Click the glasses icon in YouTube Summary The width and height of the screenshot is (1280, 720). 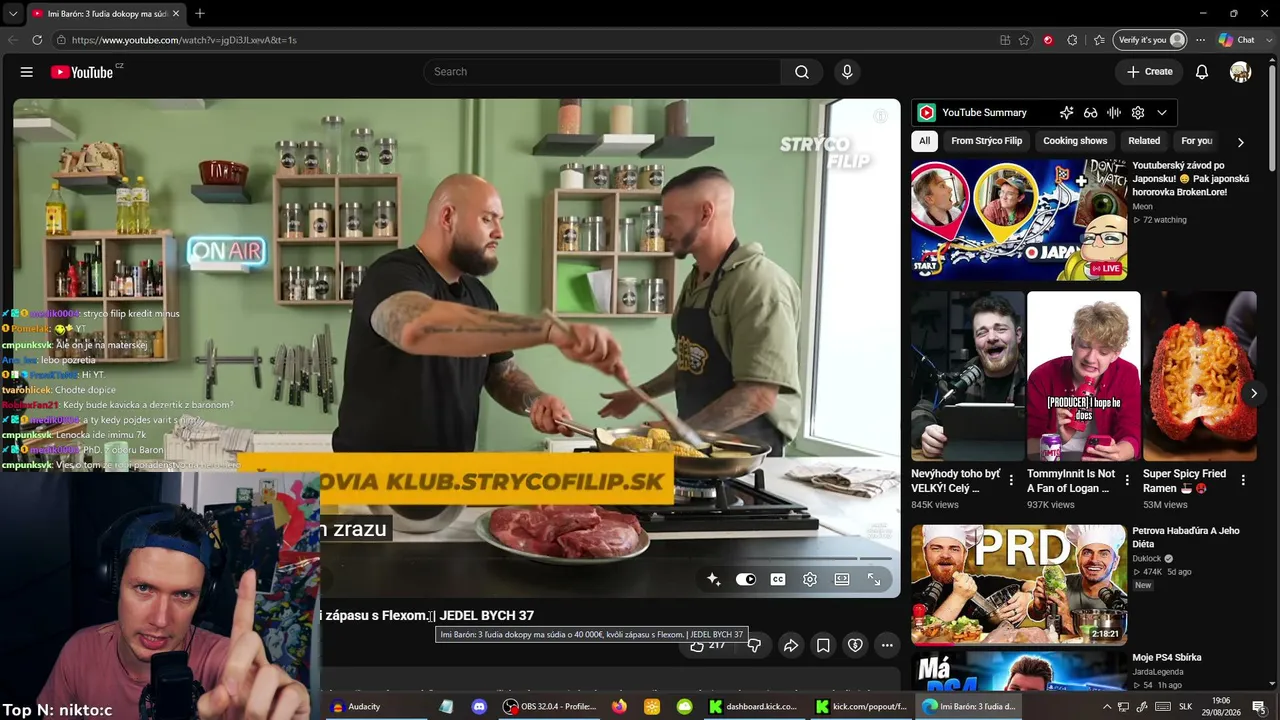tap(1091, 113)
